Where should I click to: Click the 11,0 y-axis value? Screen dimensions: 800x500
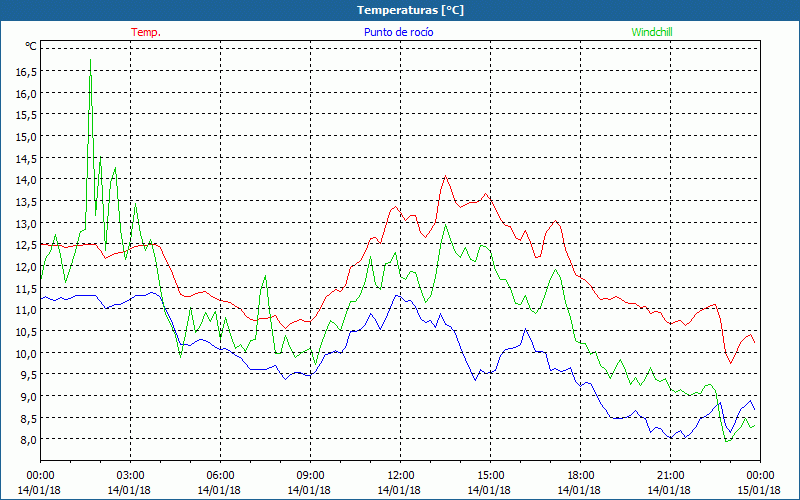coord(27,310)
